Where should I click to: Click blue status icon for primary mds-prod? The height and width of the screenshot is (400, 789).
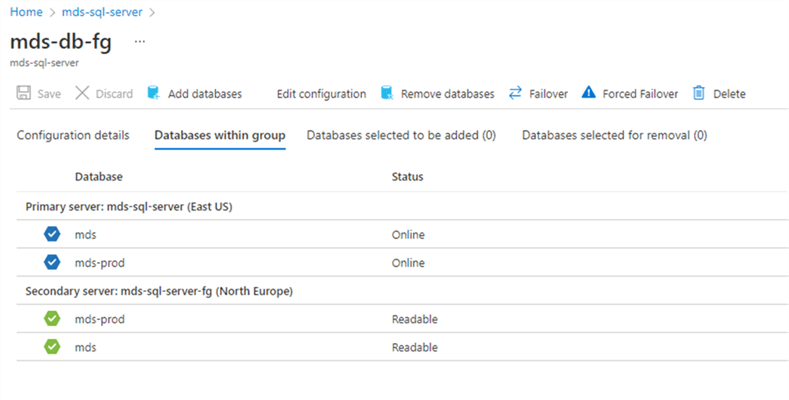pos(52,263)
